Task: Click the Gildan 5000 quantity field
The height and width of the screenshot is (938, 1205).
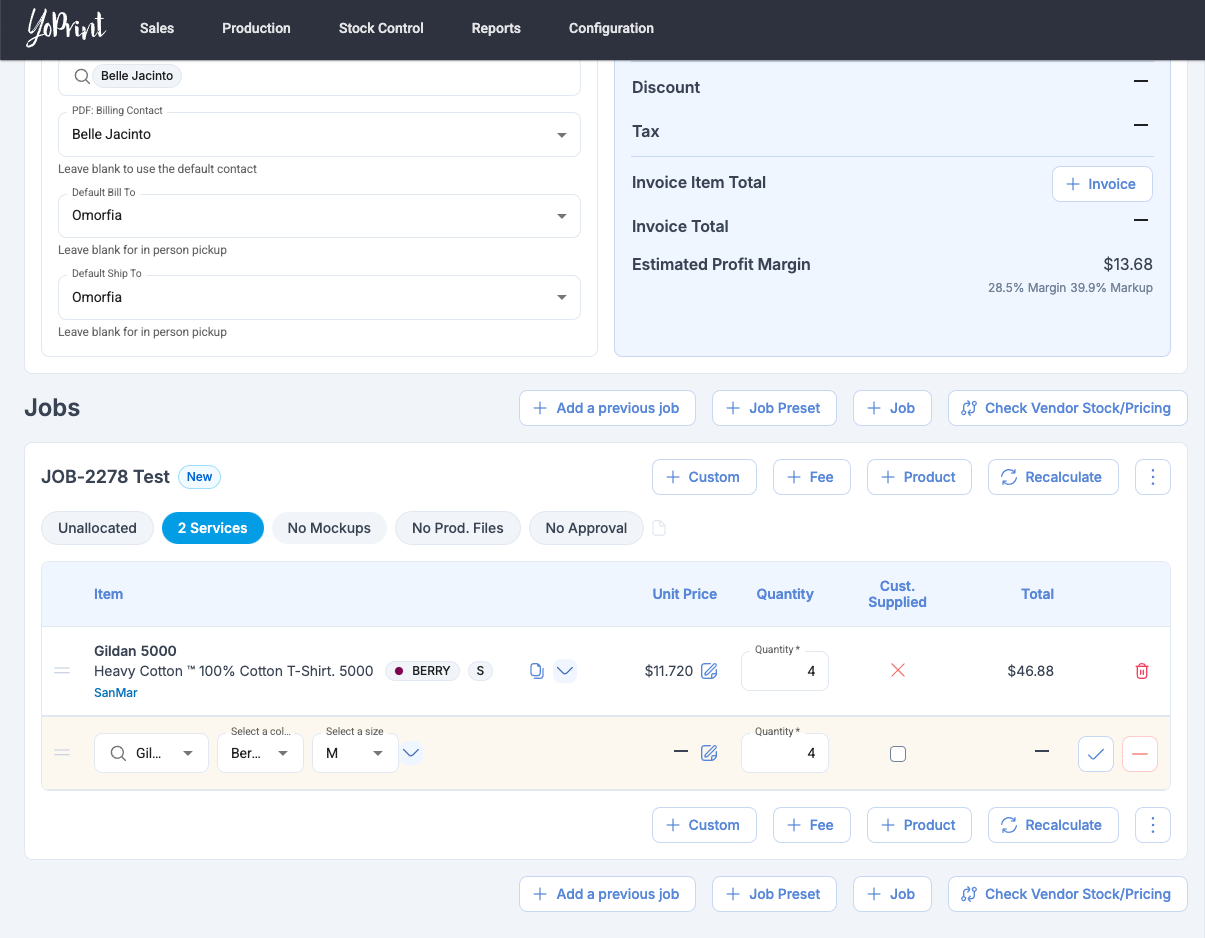Action: pyautogui.click(x=785, y=671)
